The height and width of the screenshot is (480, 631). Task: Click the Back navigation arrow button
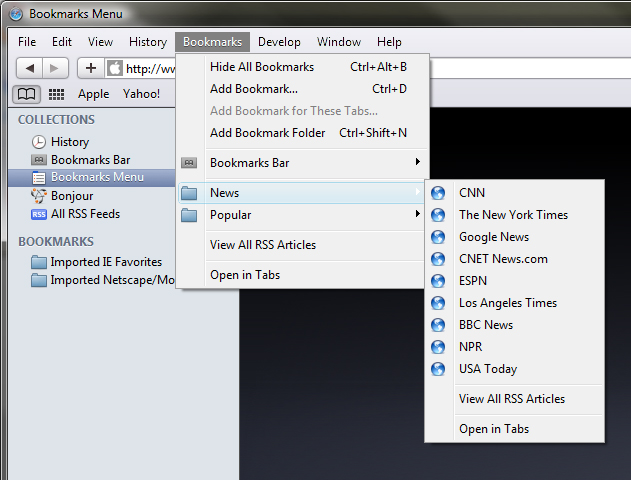(29, 68)
